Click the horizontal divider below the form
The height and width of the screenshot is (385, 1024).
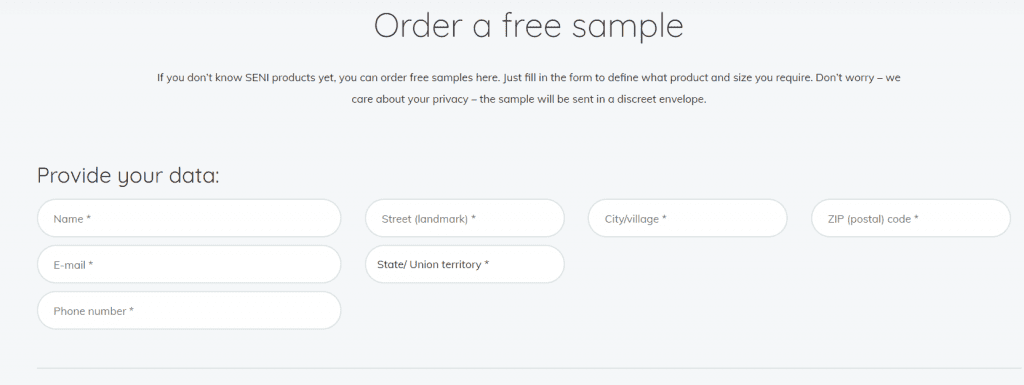pos(530,368)
